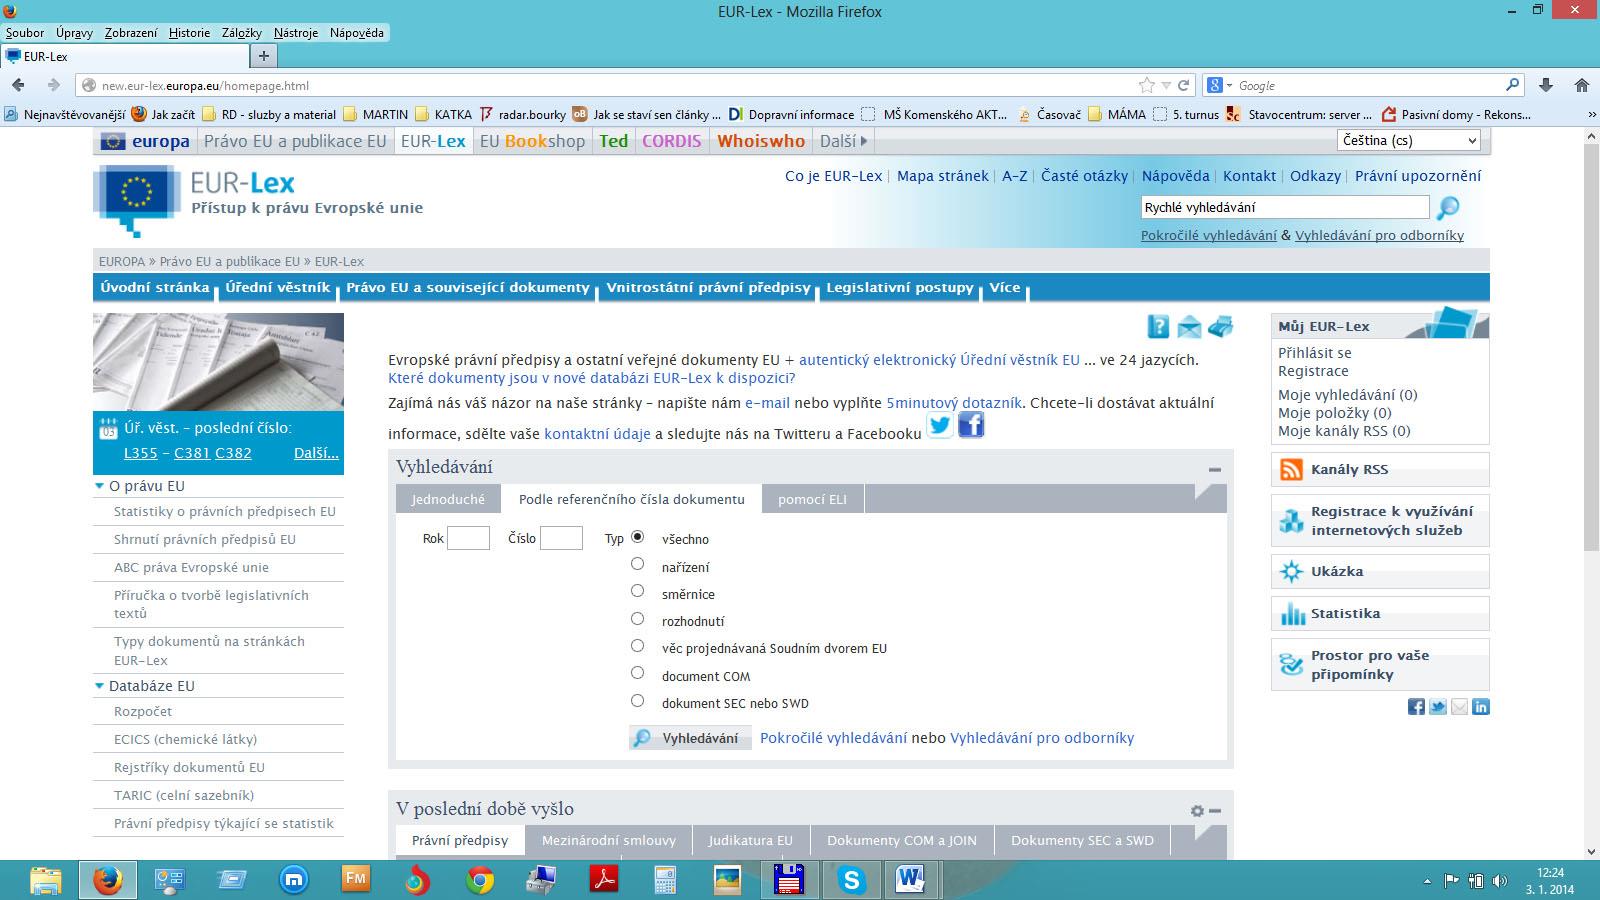Open the C382 latest issue link
1600x900 pixels.
[x=233, y=453]
